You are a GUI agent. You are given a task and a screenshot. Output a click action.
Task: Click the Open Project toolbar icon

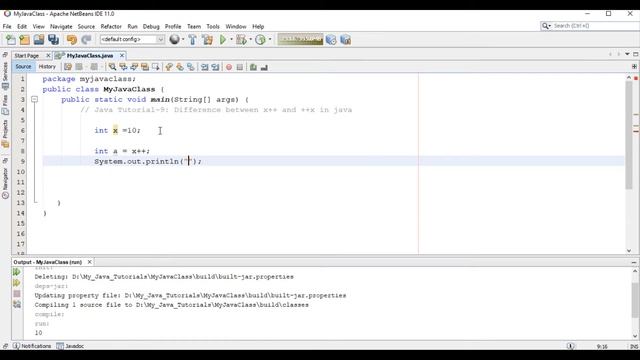(x=39, y=40)
